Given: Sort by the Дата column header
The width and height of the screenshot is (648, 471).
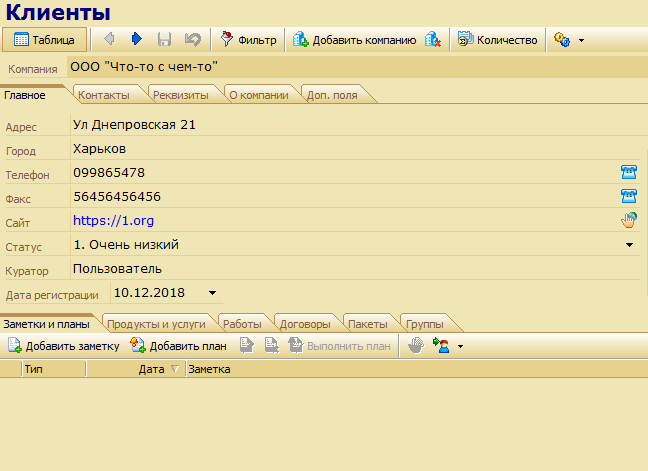Looking at the screenshot, I should coord(136,369).
